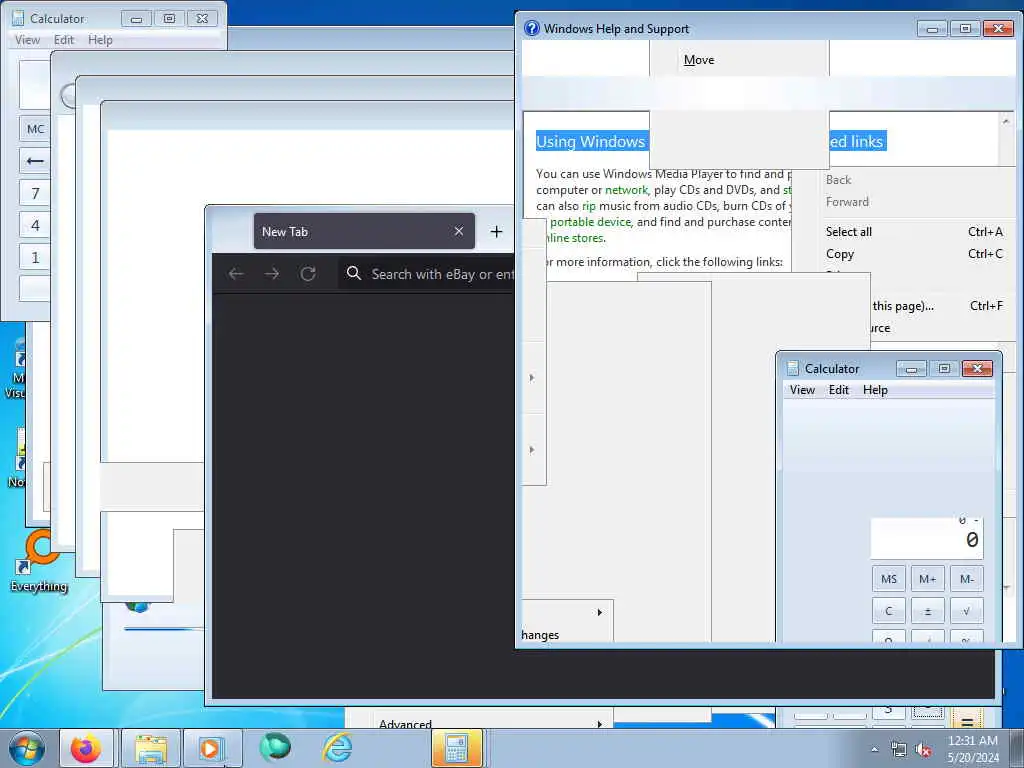Viewport: 1024px width, 768px height.
Task: Click the MC button in Calculator
Action: [35, 129]
